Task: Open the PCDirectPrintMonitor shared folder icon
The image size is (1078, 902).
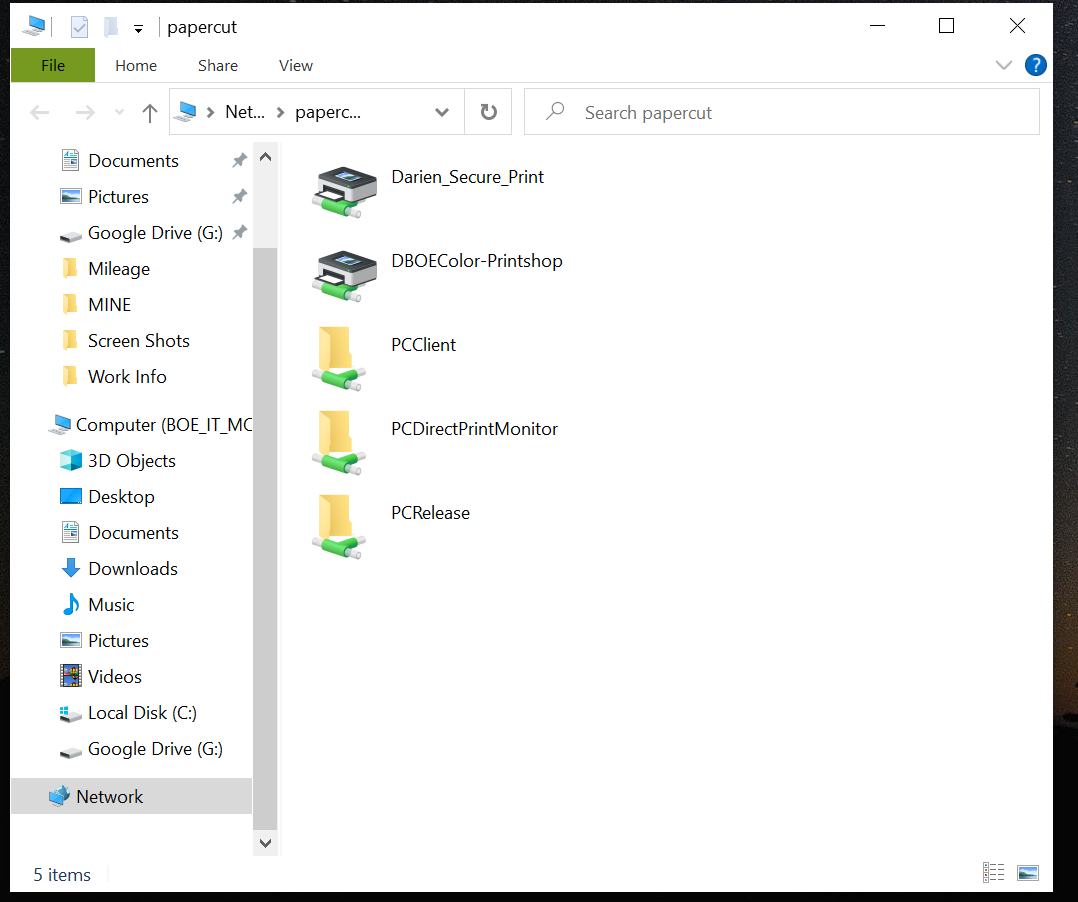Action: (339, 443)
